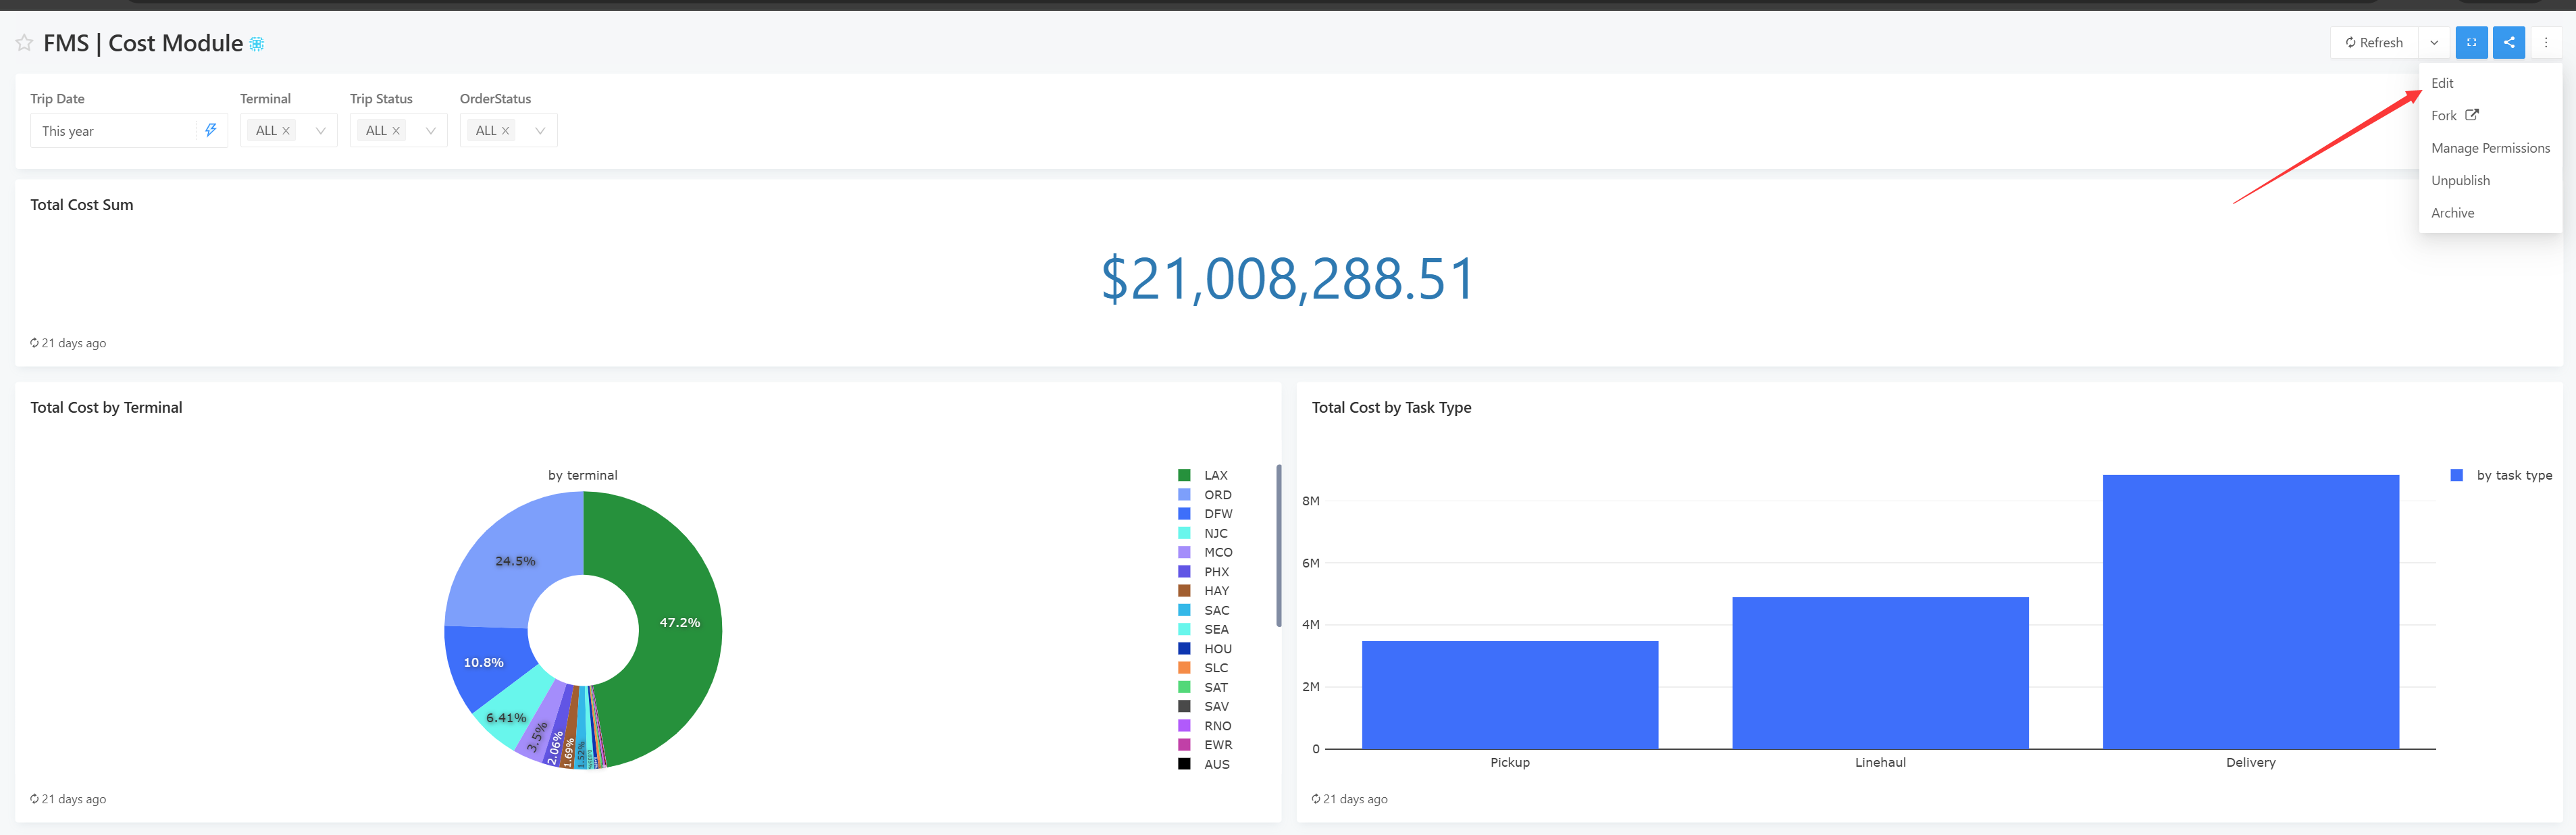
Task: Remove the ALL tag in OrderStatus filter
Action: point(506,131)
